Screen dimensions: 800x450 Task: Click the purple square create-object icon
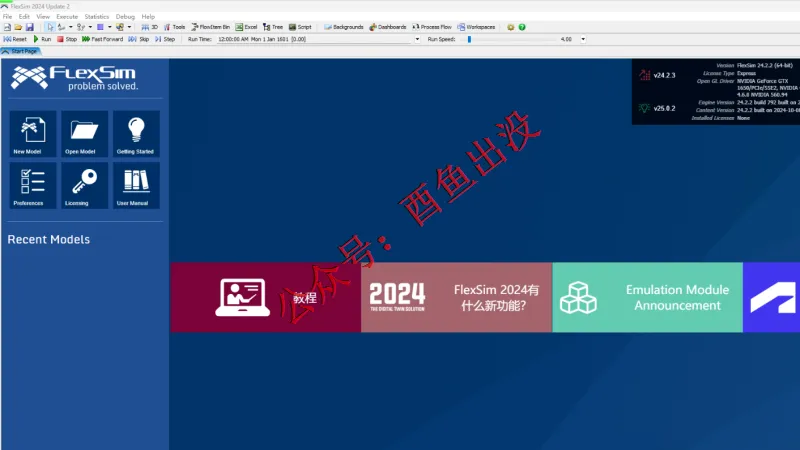[101, 27]
